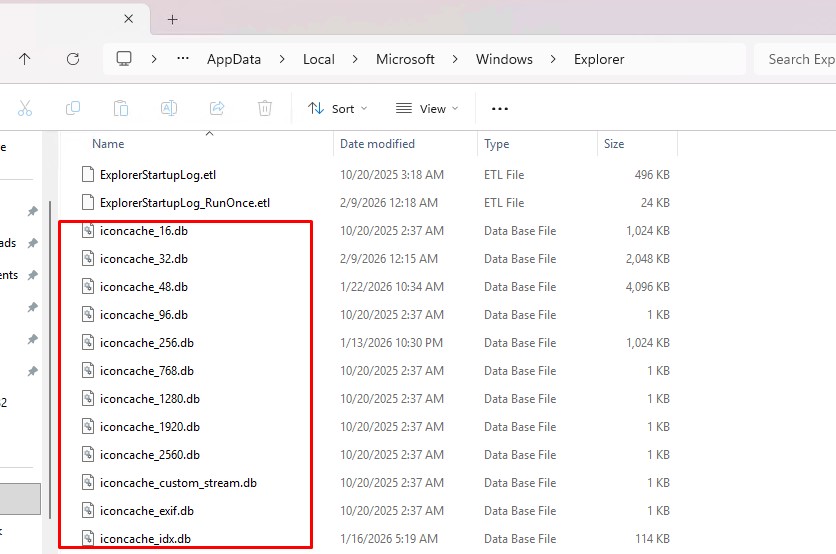Navigate to Local breadcrumb folder
Screen dimensions: 836x554
pos(319,59)
